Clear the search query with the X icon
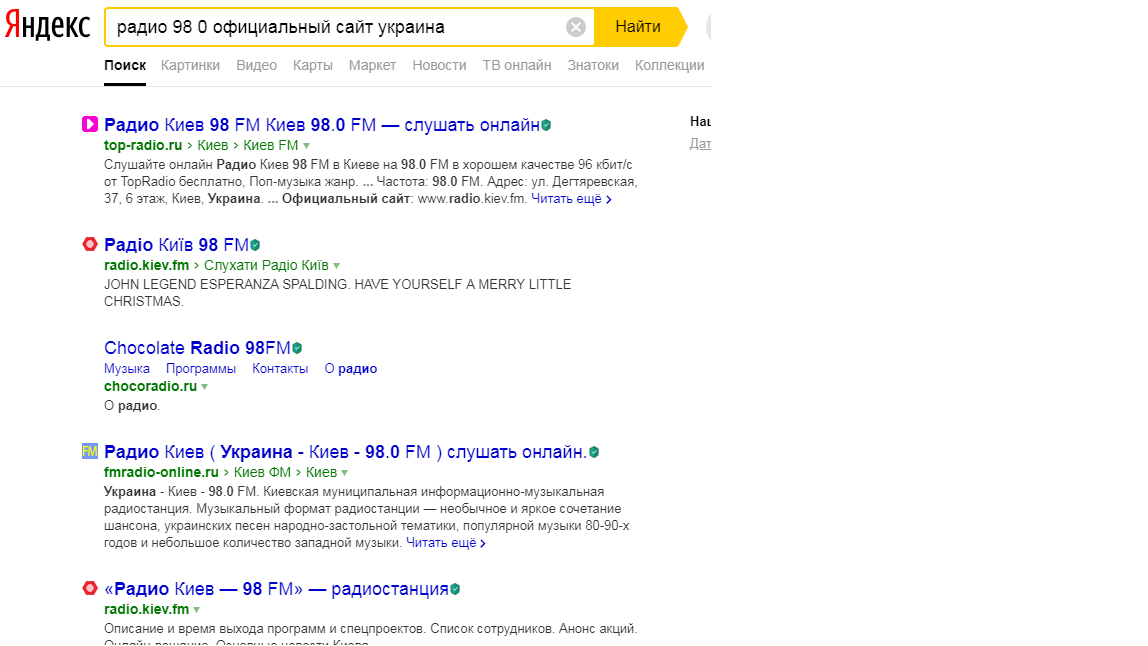 click(576, 27)
